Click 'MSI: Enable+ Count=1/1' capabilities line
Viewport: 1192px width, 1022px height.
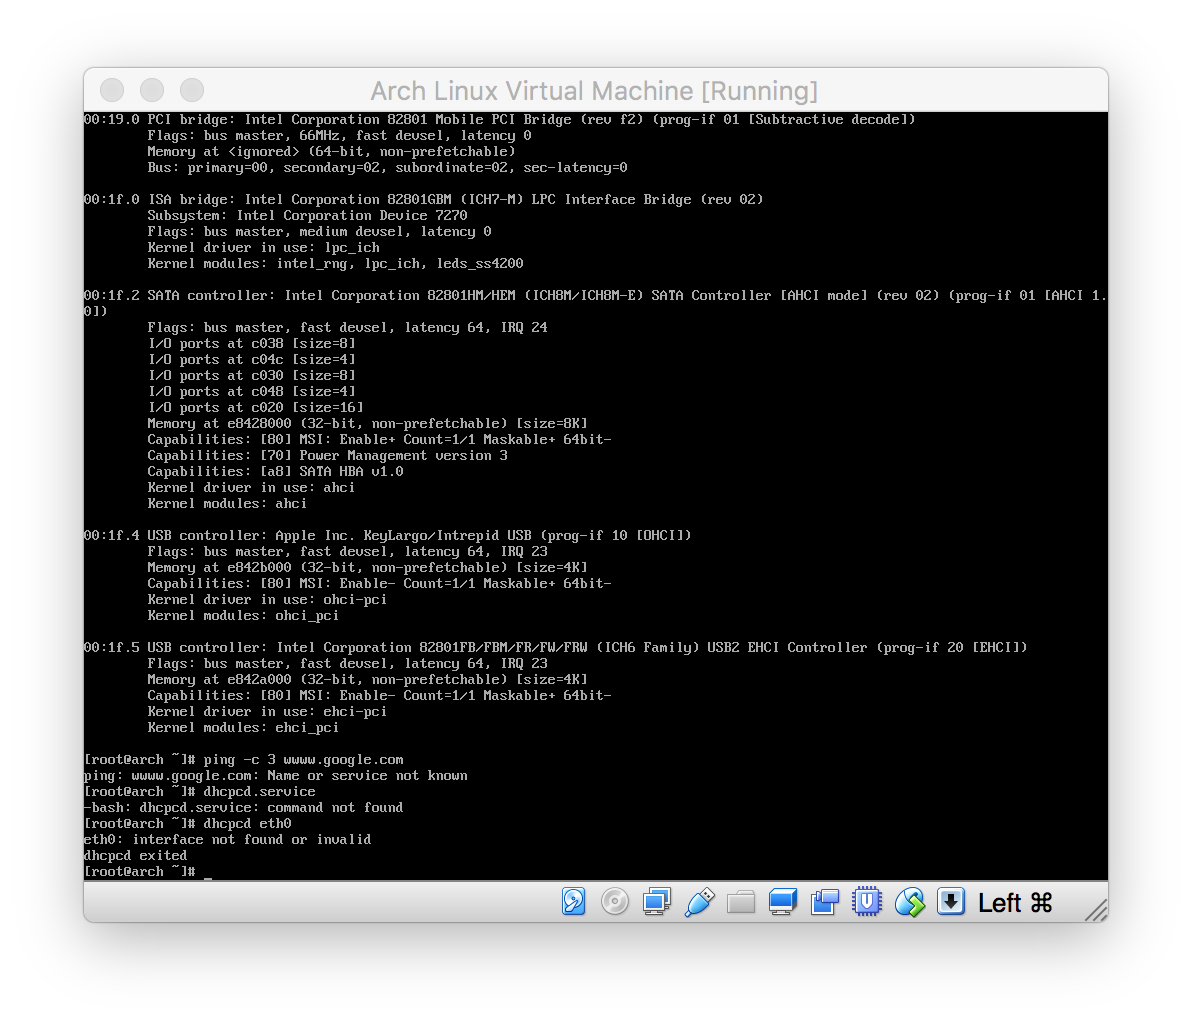tap(379, 440)
